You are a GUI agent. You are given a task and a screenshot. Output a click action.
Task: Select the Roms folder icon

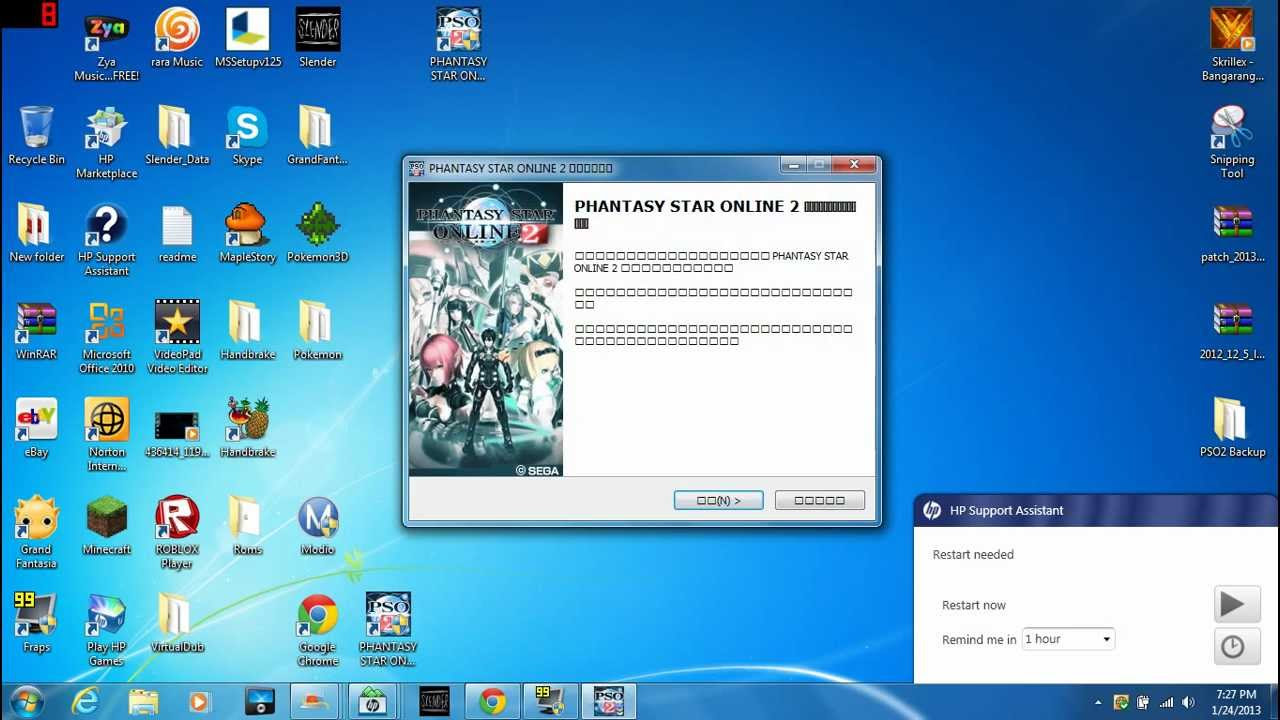coord(247,526)
